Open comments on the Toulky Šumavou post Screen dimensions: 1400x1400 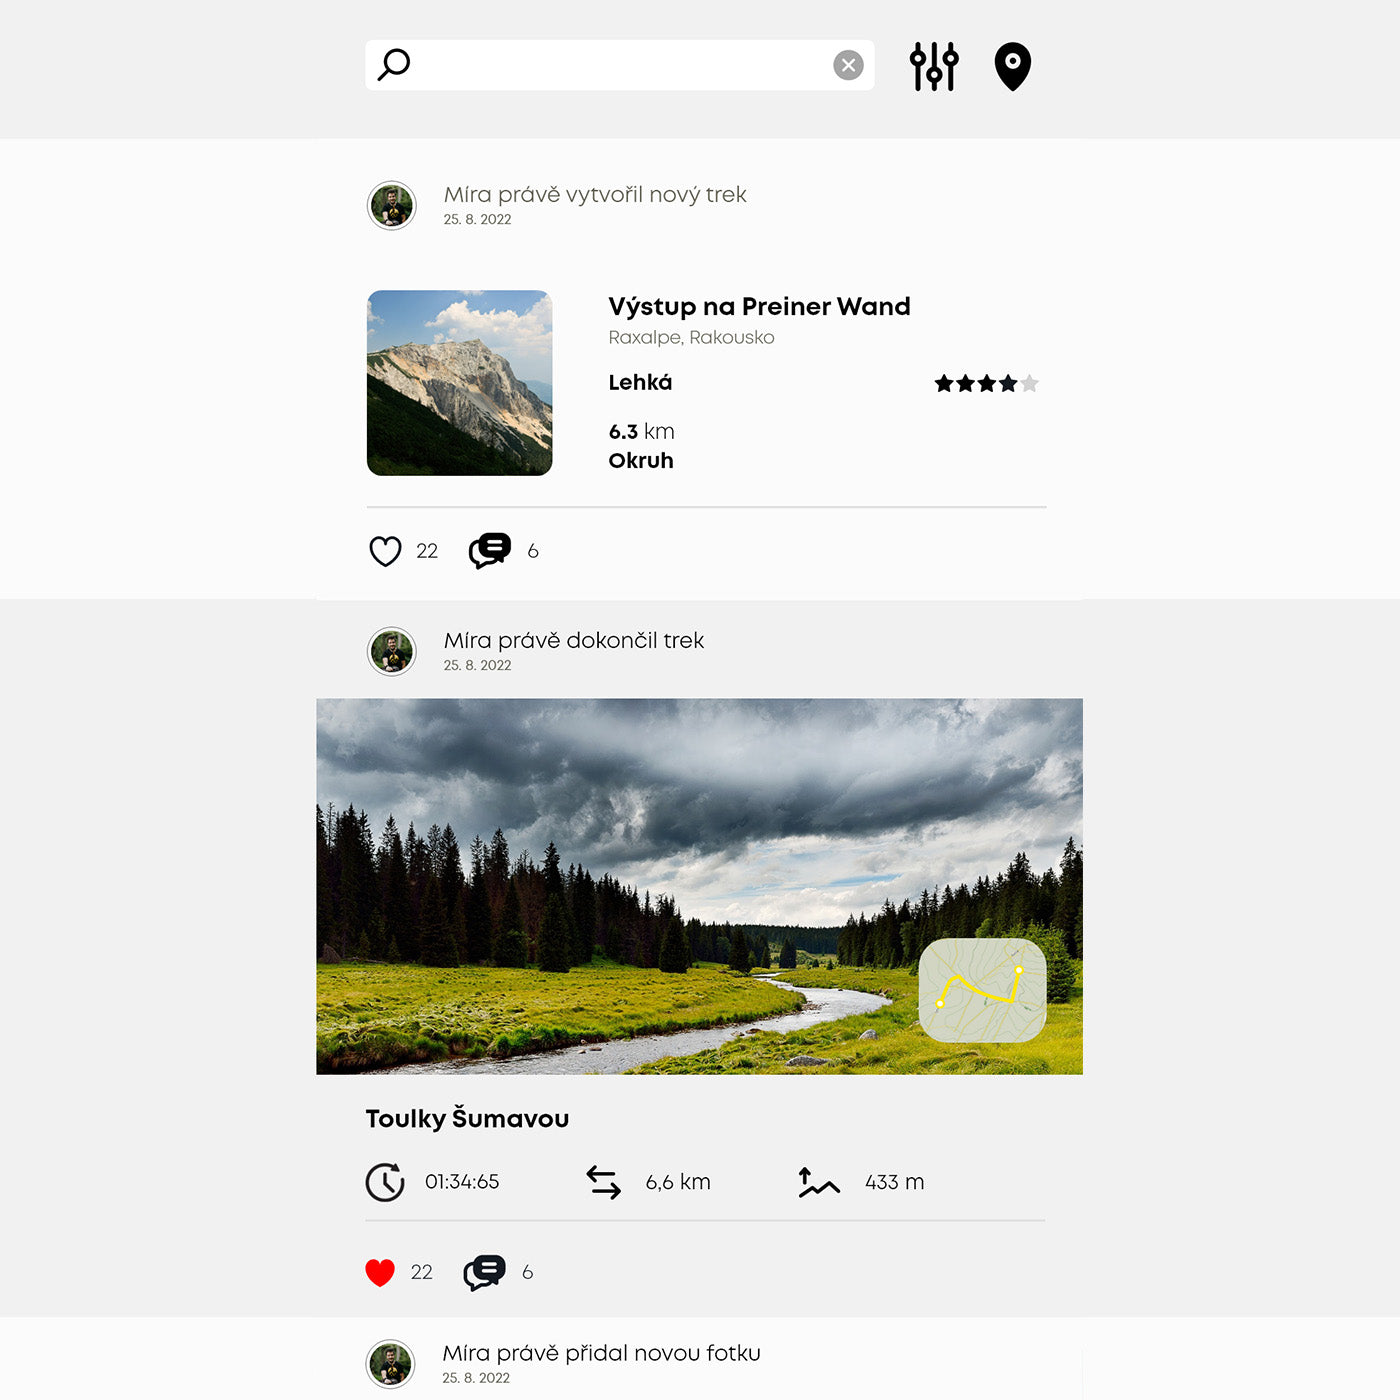coord(484,1272)
